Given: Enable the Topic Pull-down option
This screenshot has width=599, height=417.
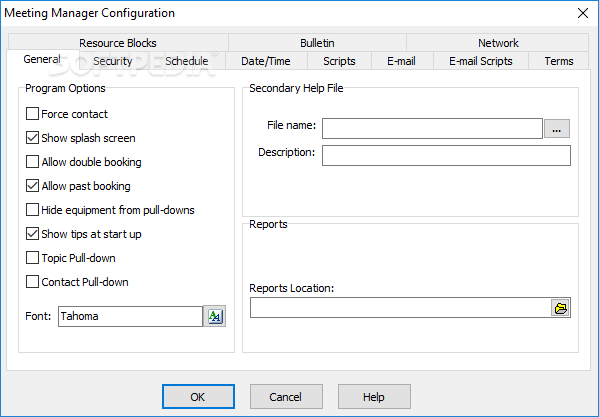Looking at the screenshot, I should click(x=32, y=258).
